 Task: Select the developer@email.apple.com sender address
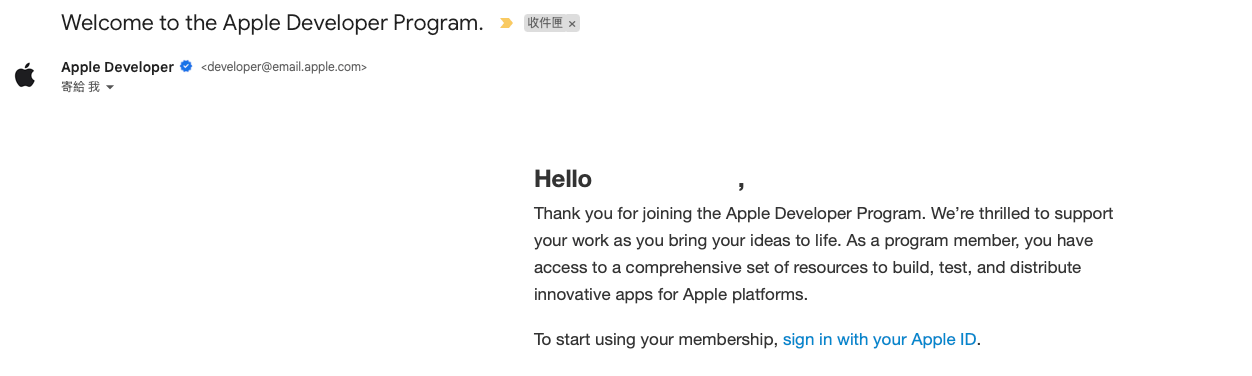pos(284,67)
